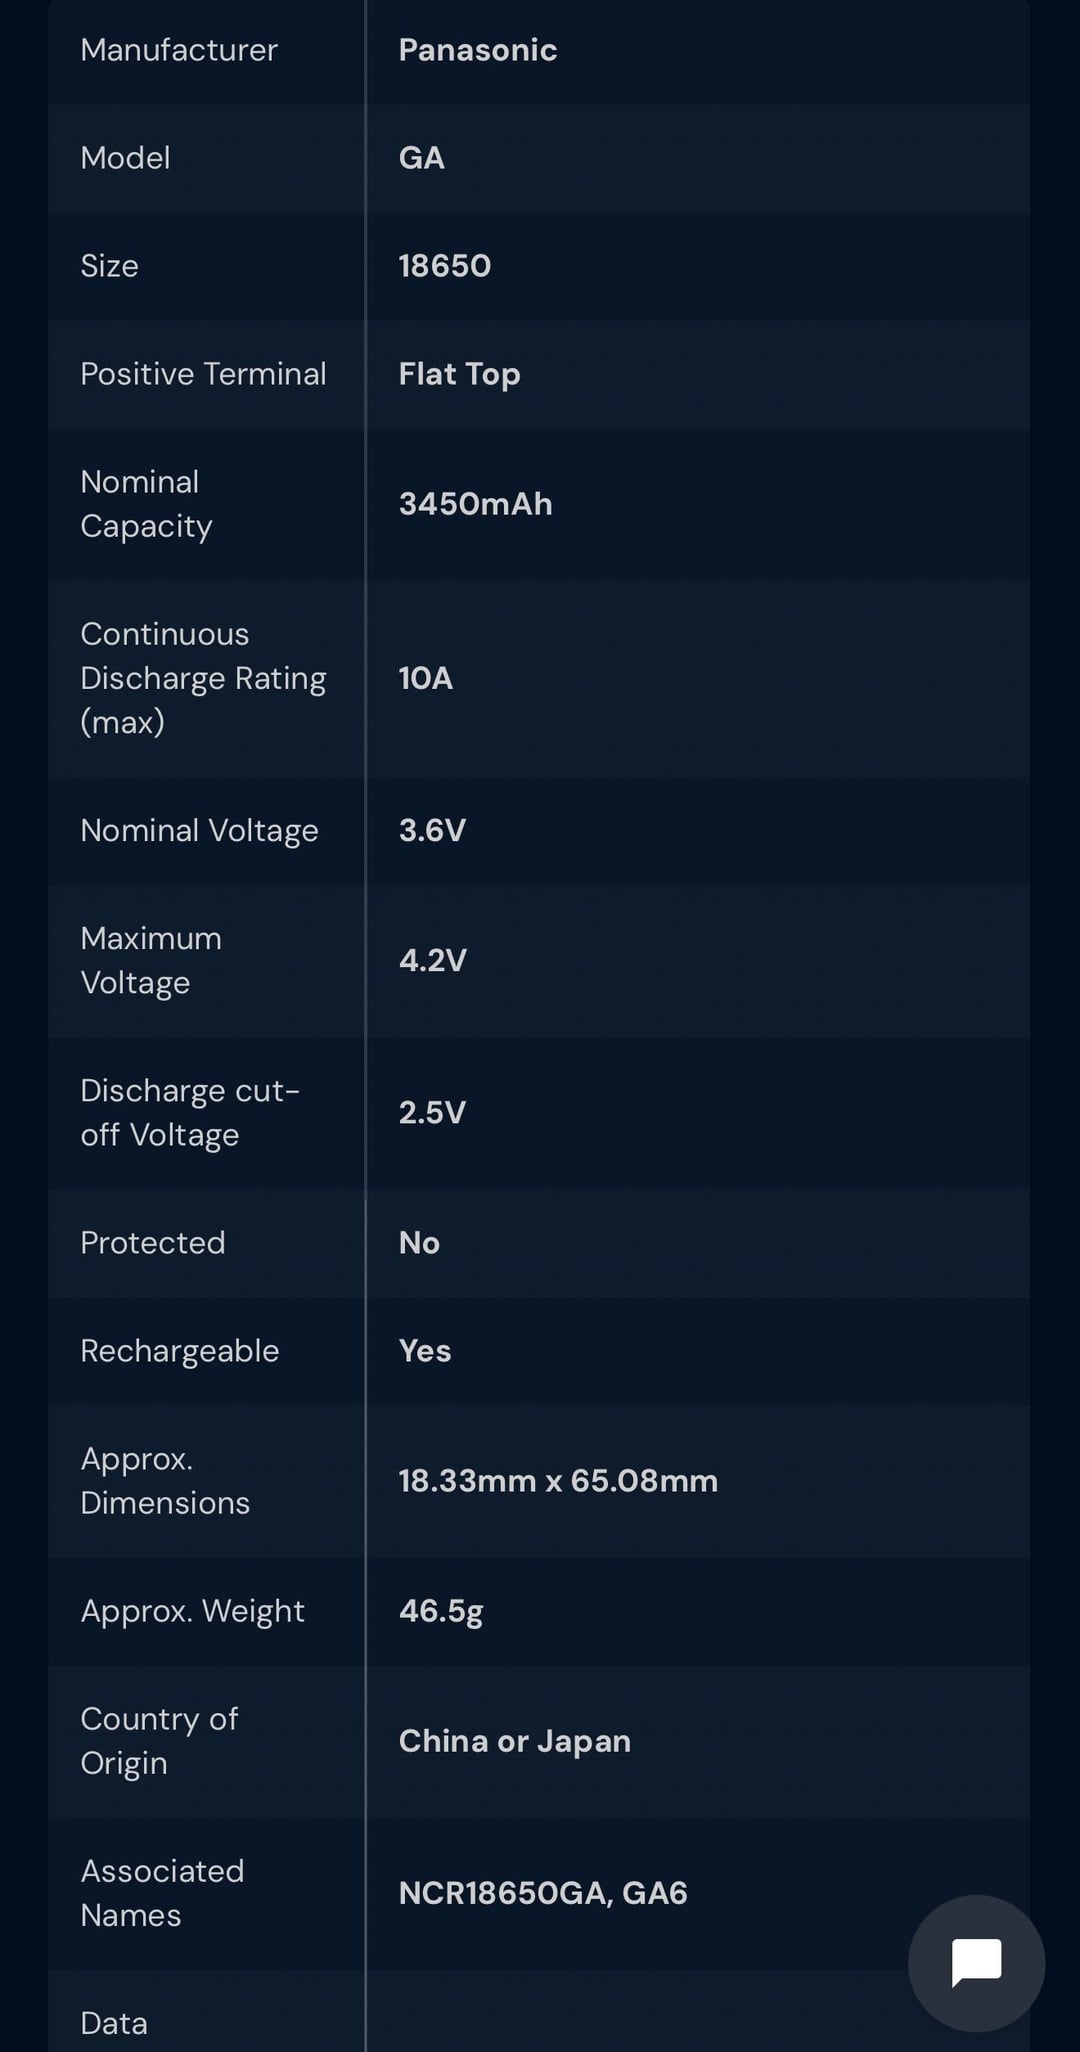This screenshot has width=1080, height=2052.
Task: Click the Protected row's No value
Action: [419, 1242]
